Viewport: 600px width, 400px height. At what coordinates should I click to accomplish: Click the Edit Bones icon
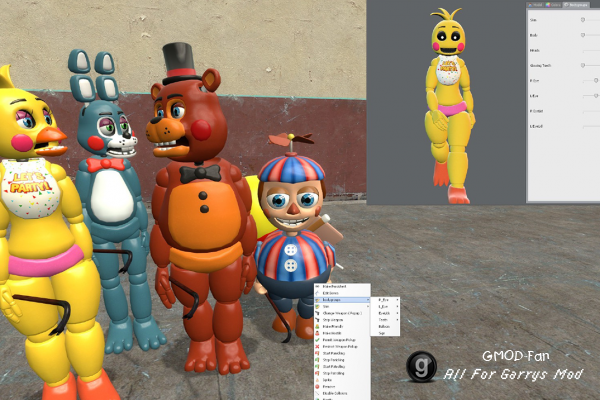[x=317, y=293]
